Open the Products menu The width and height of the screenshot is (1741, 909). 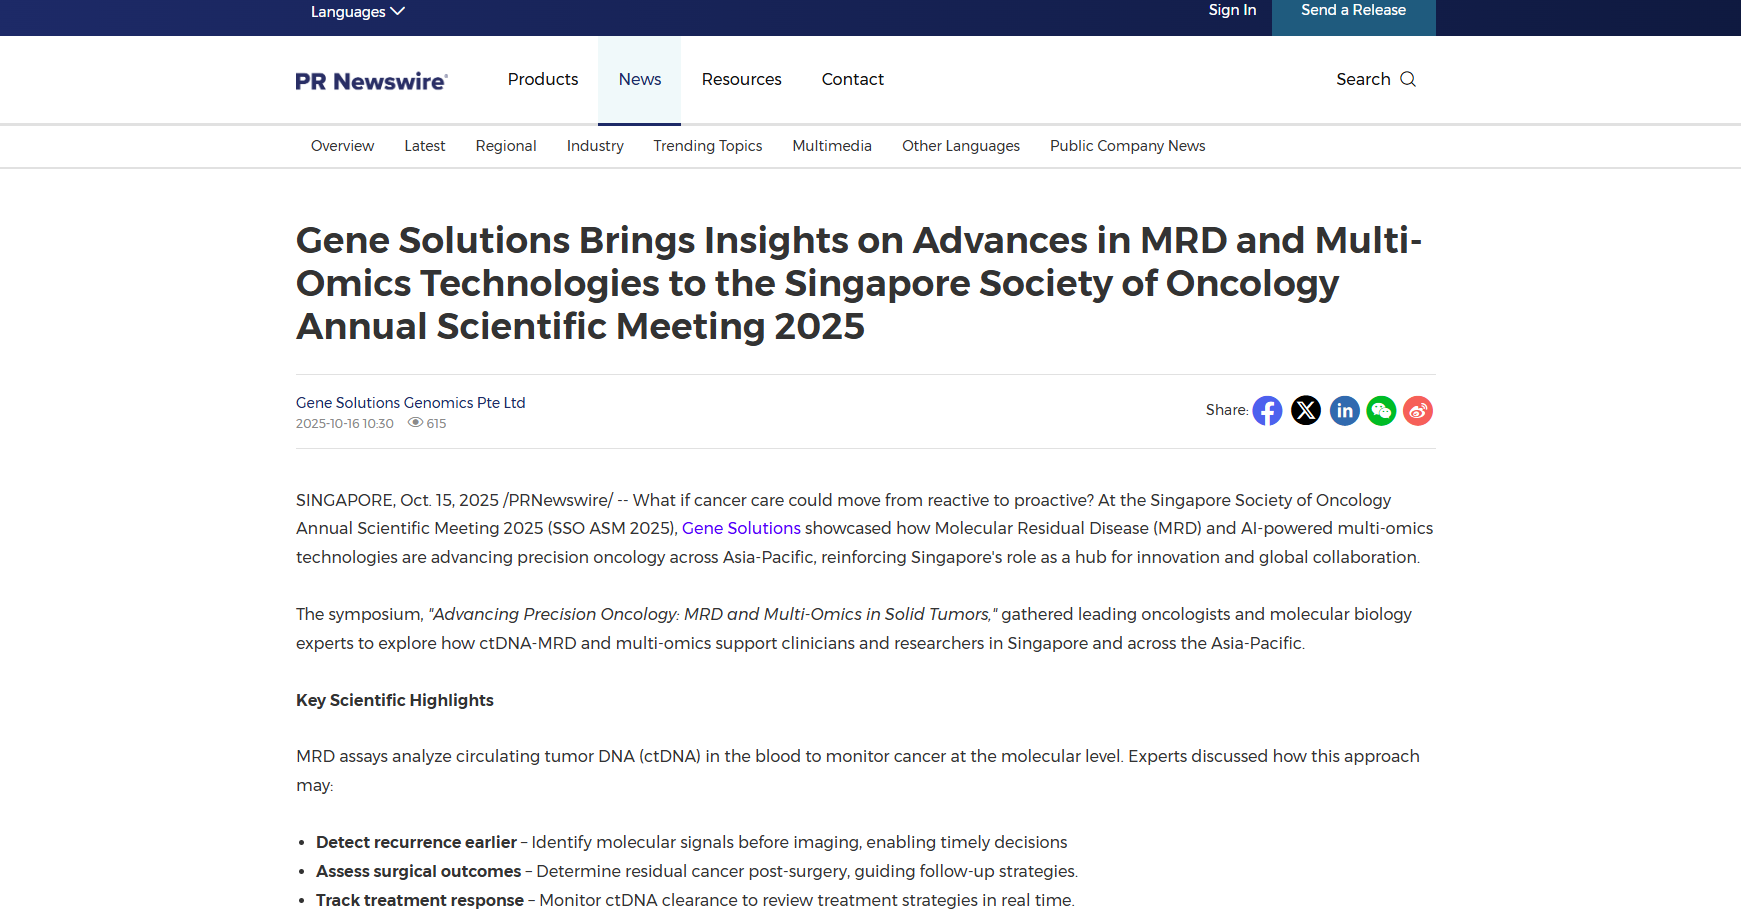tap(542, 79)
